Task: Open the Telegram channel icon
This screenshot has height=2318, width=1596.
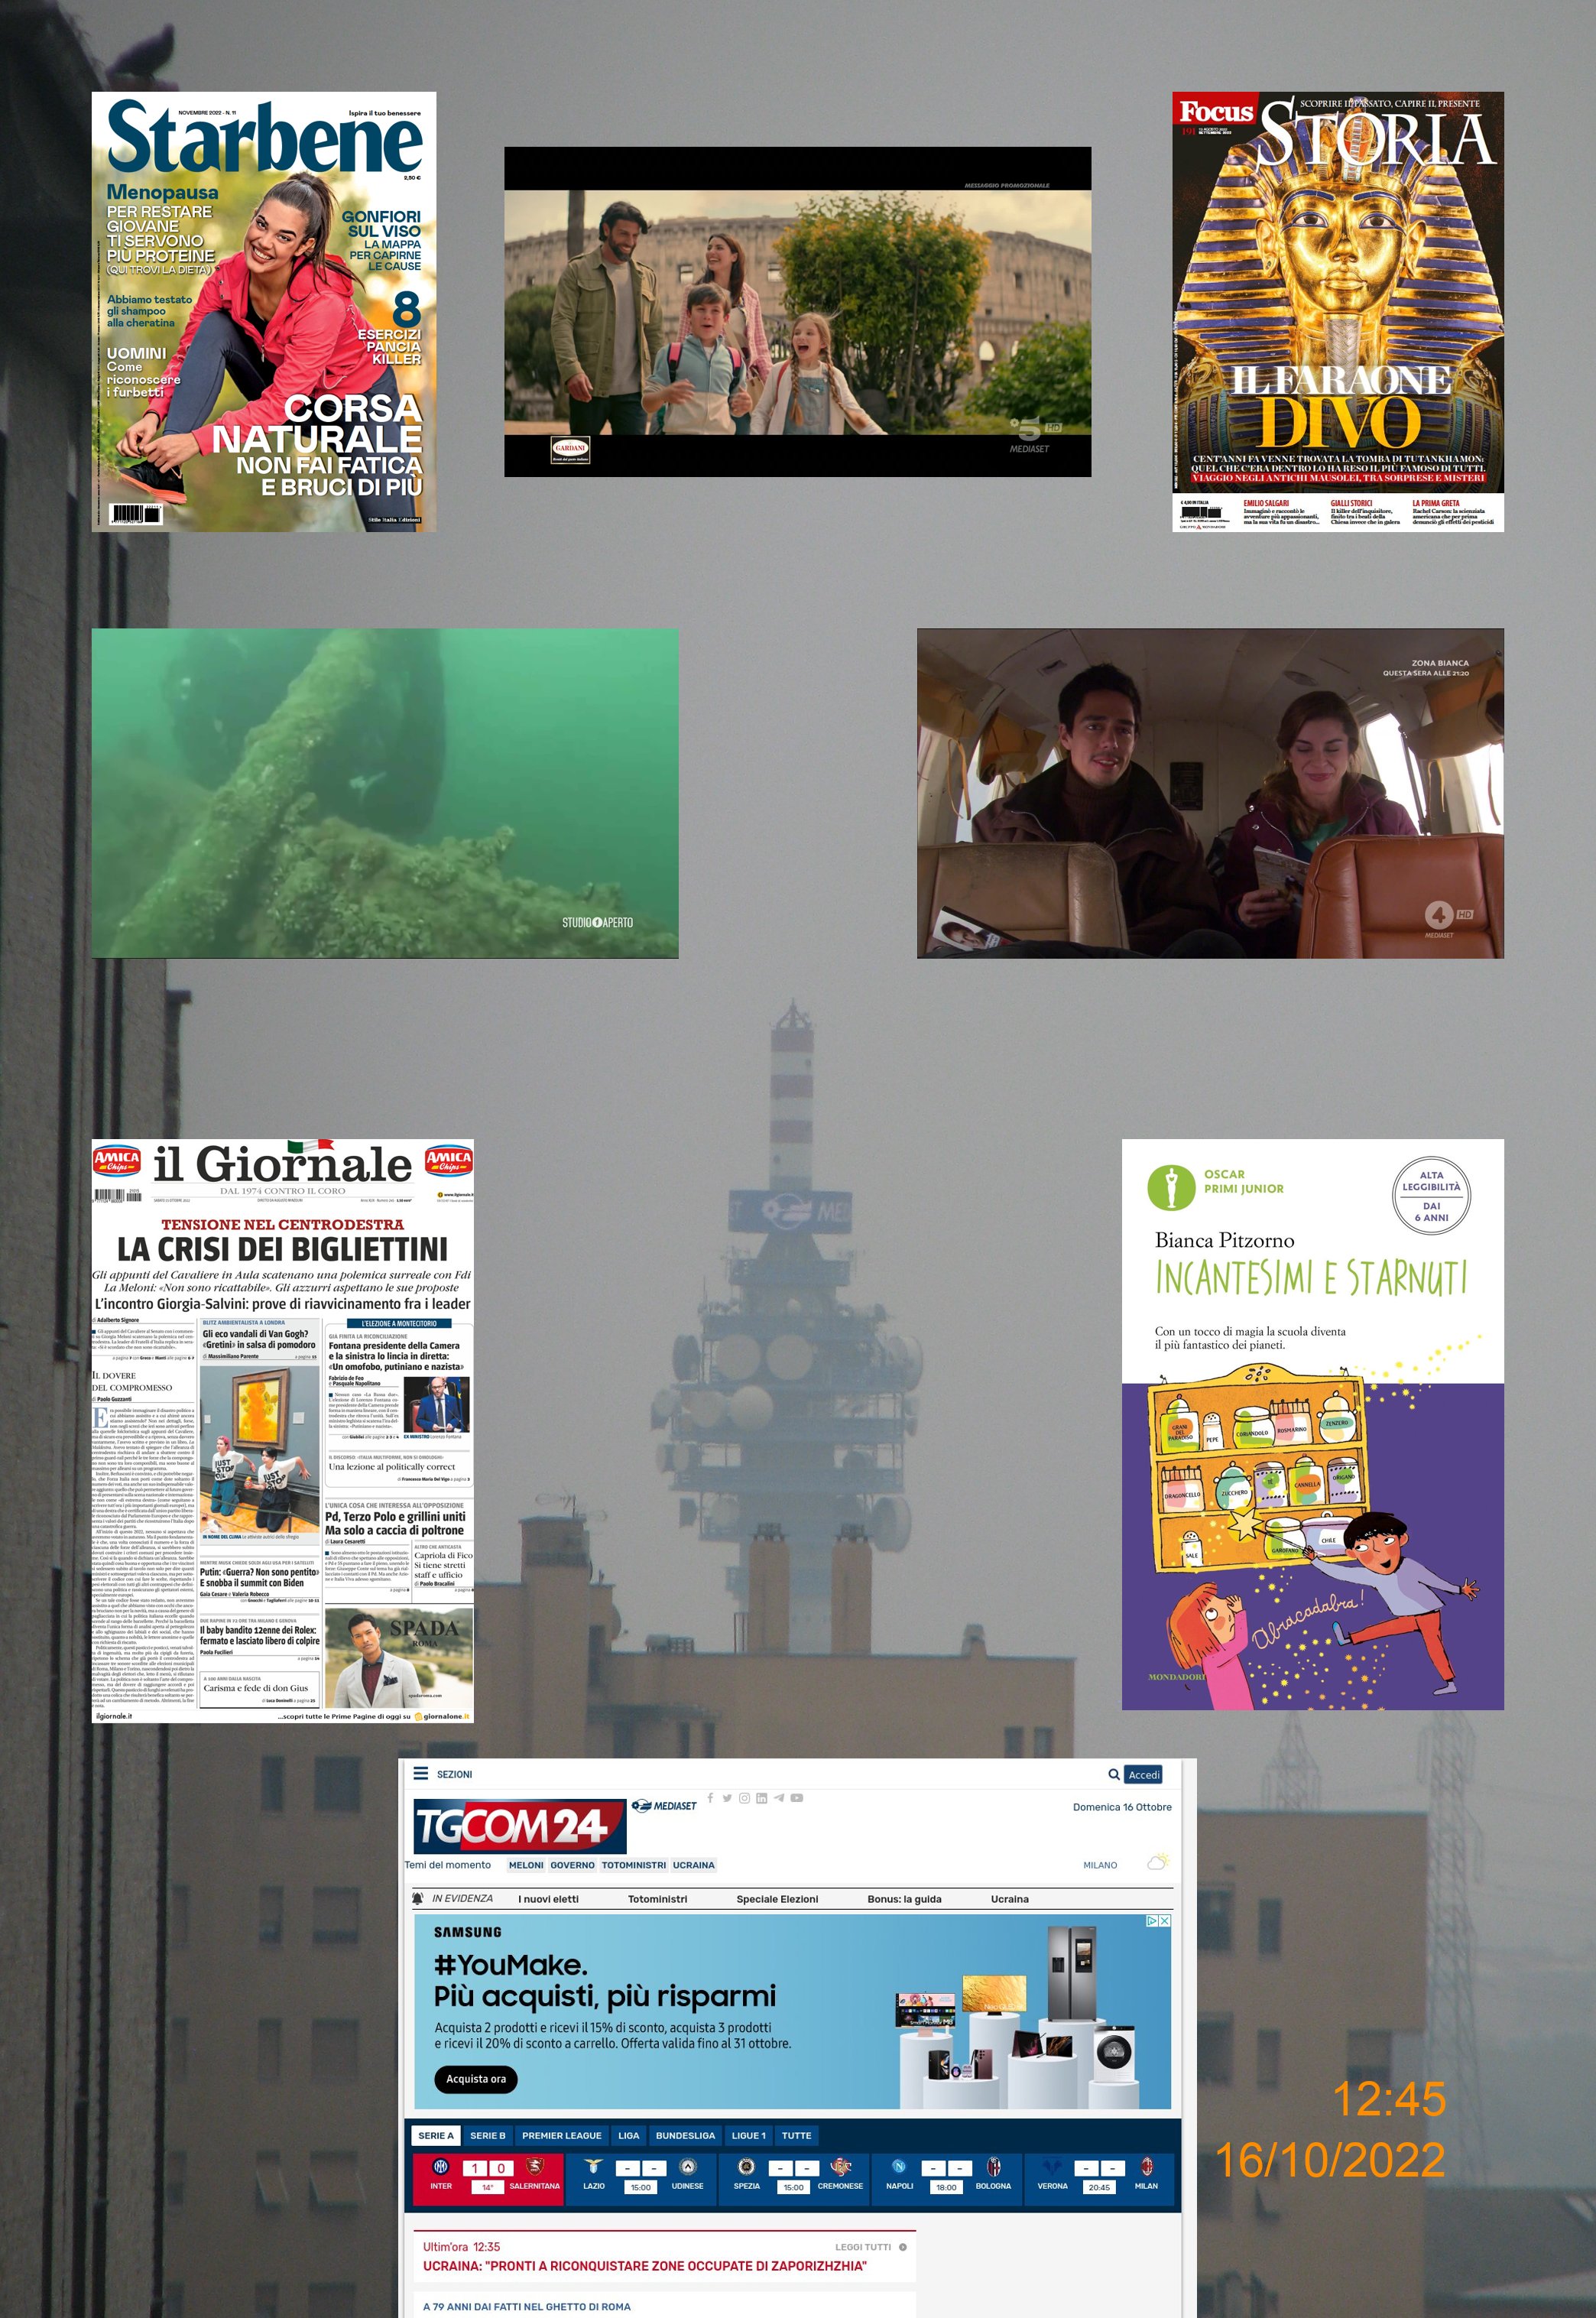Action: click(779, 1797)
